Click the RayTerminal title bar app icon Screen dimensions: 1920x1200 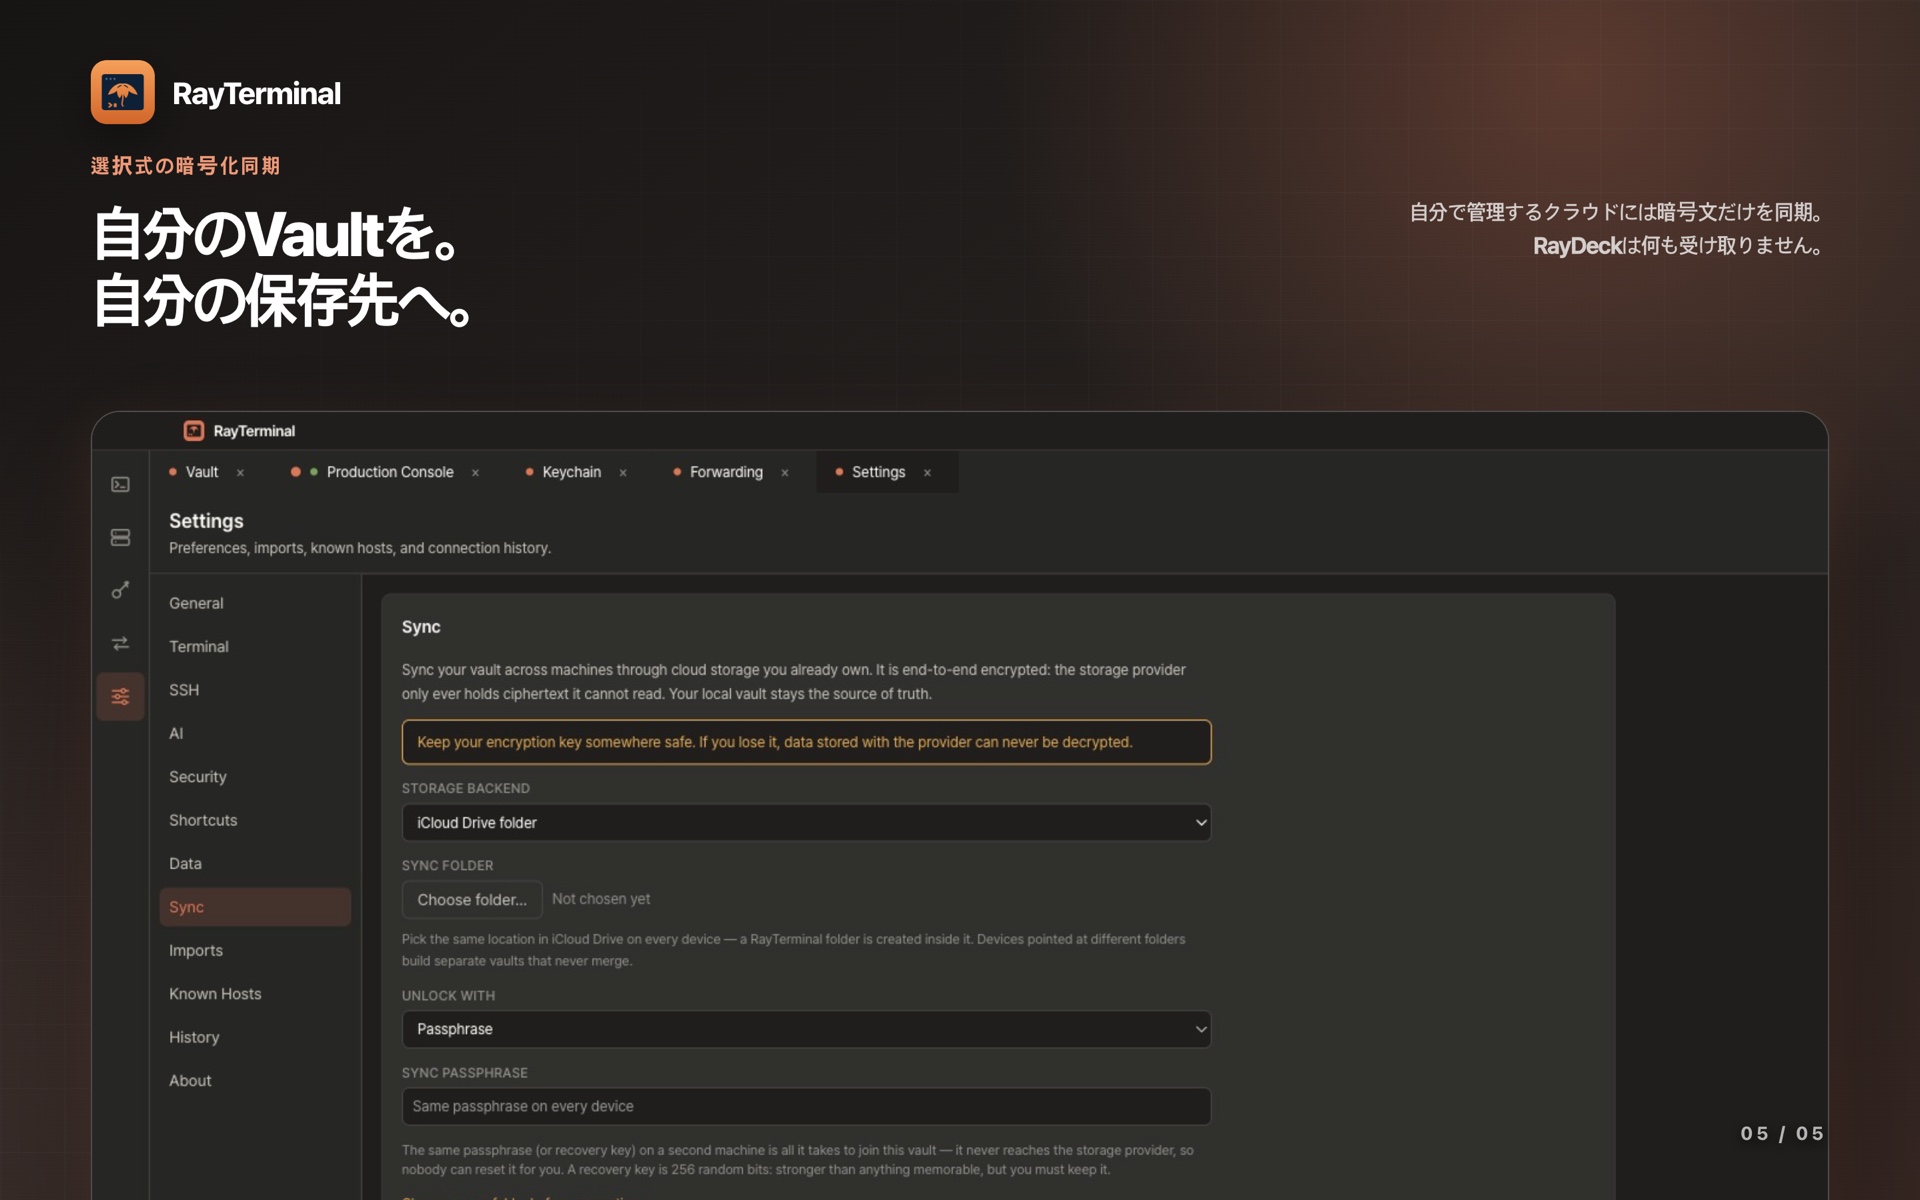(194, 431)
